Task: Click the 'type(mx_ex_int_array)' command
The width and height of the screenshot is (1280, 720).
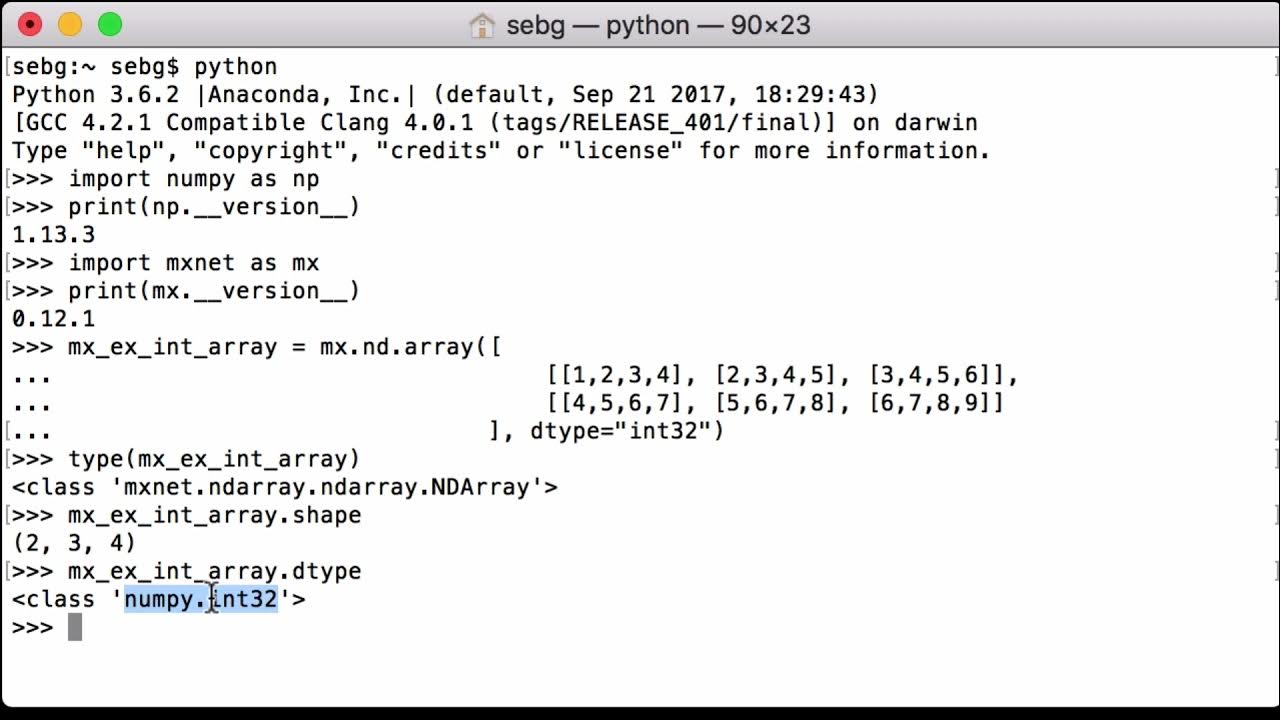Action: (213, 459)
